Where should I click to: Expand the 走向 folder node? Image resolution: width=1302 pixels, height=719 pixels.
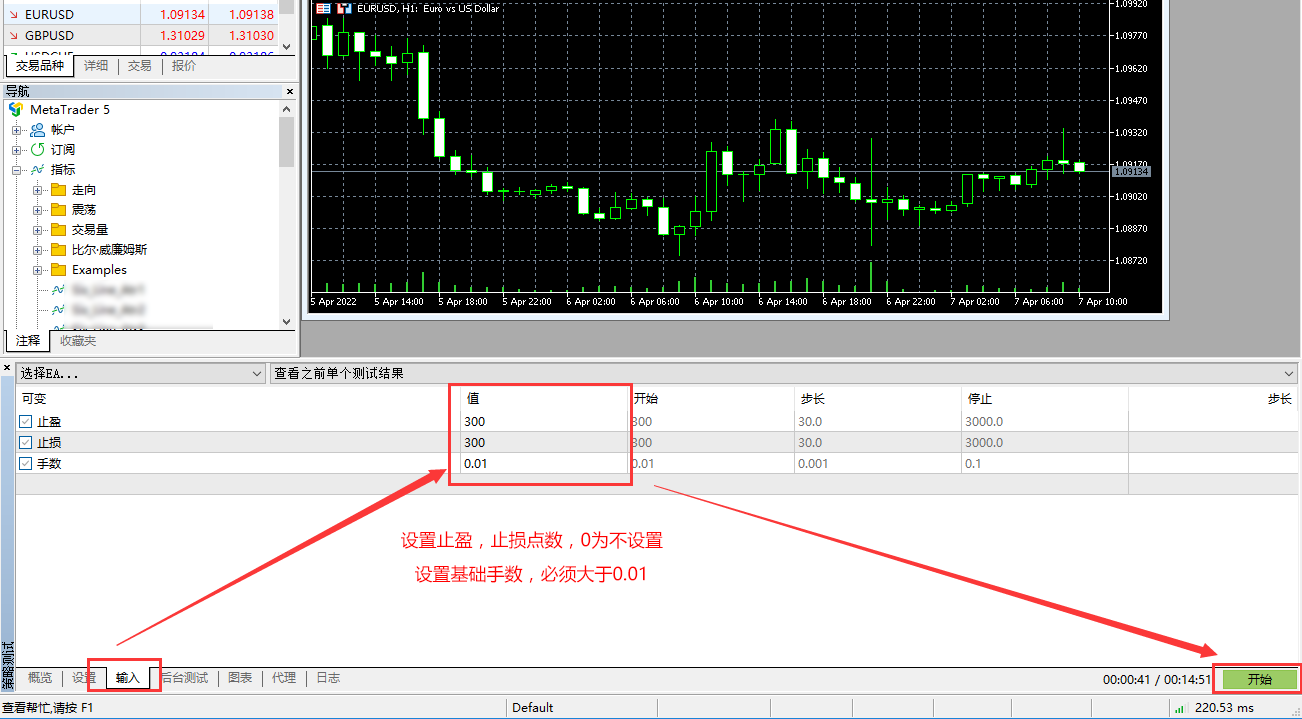point(37,189)
